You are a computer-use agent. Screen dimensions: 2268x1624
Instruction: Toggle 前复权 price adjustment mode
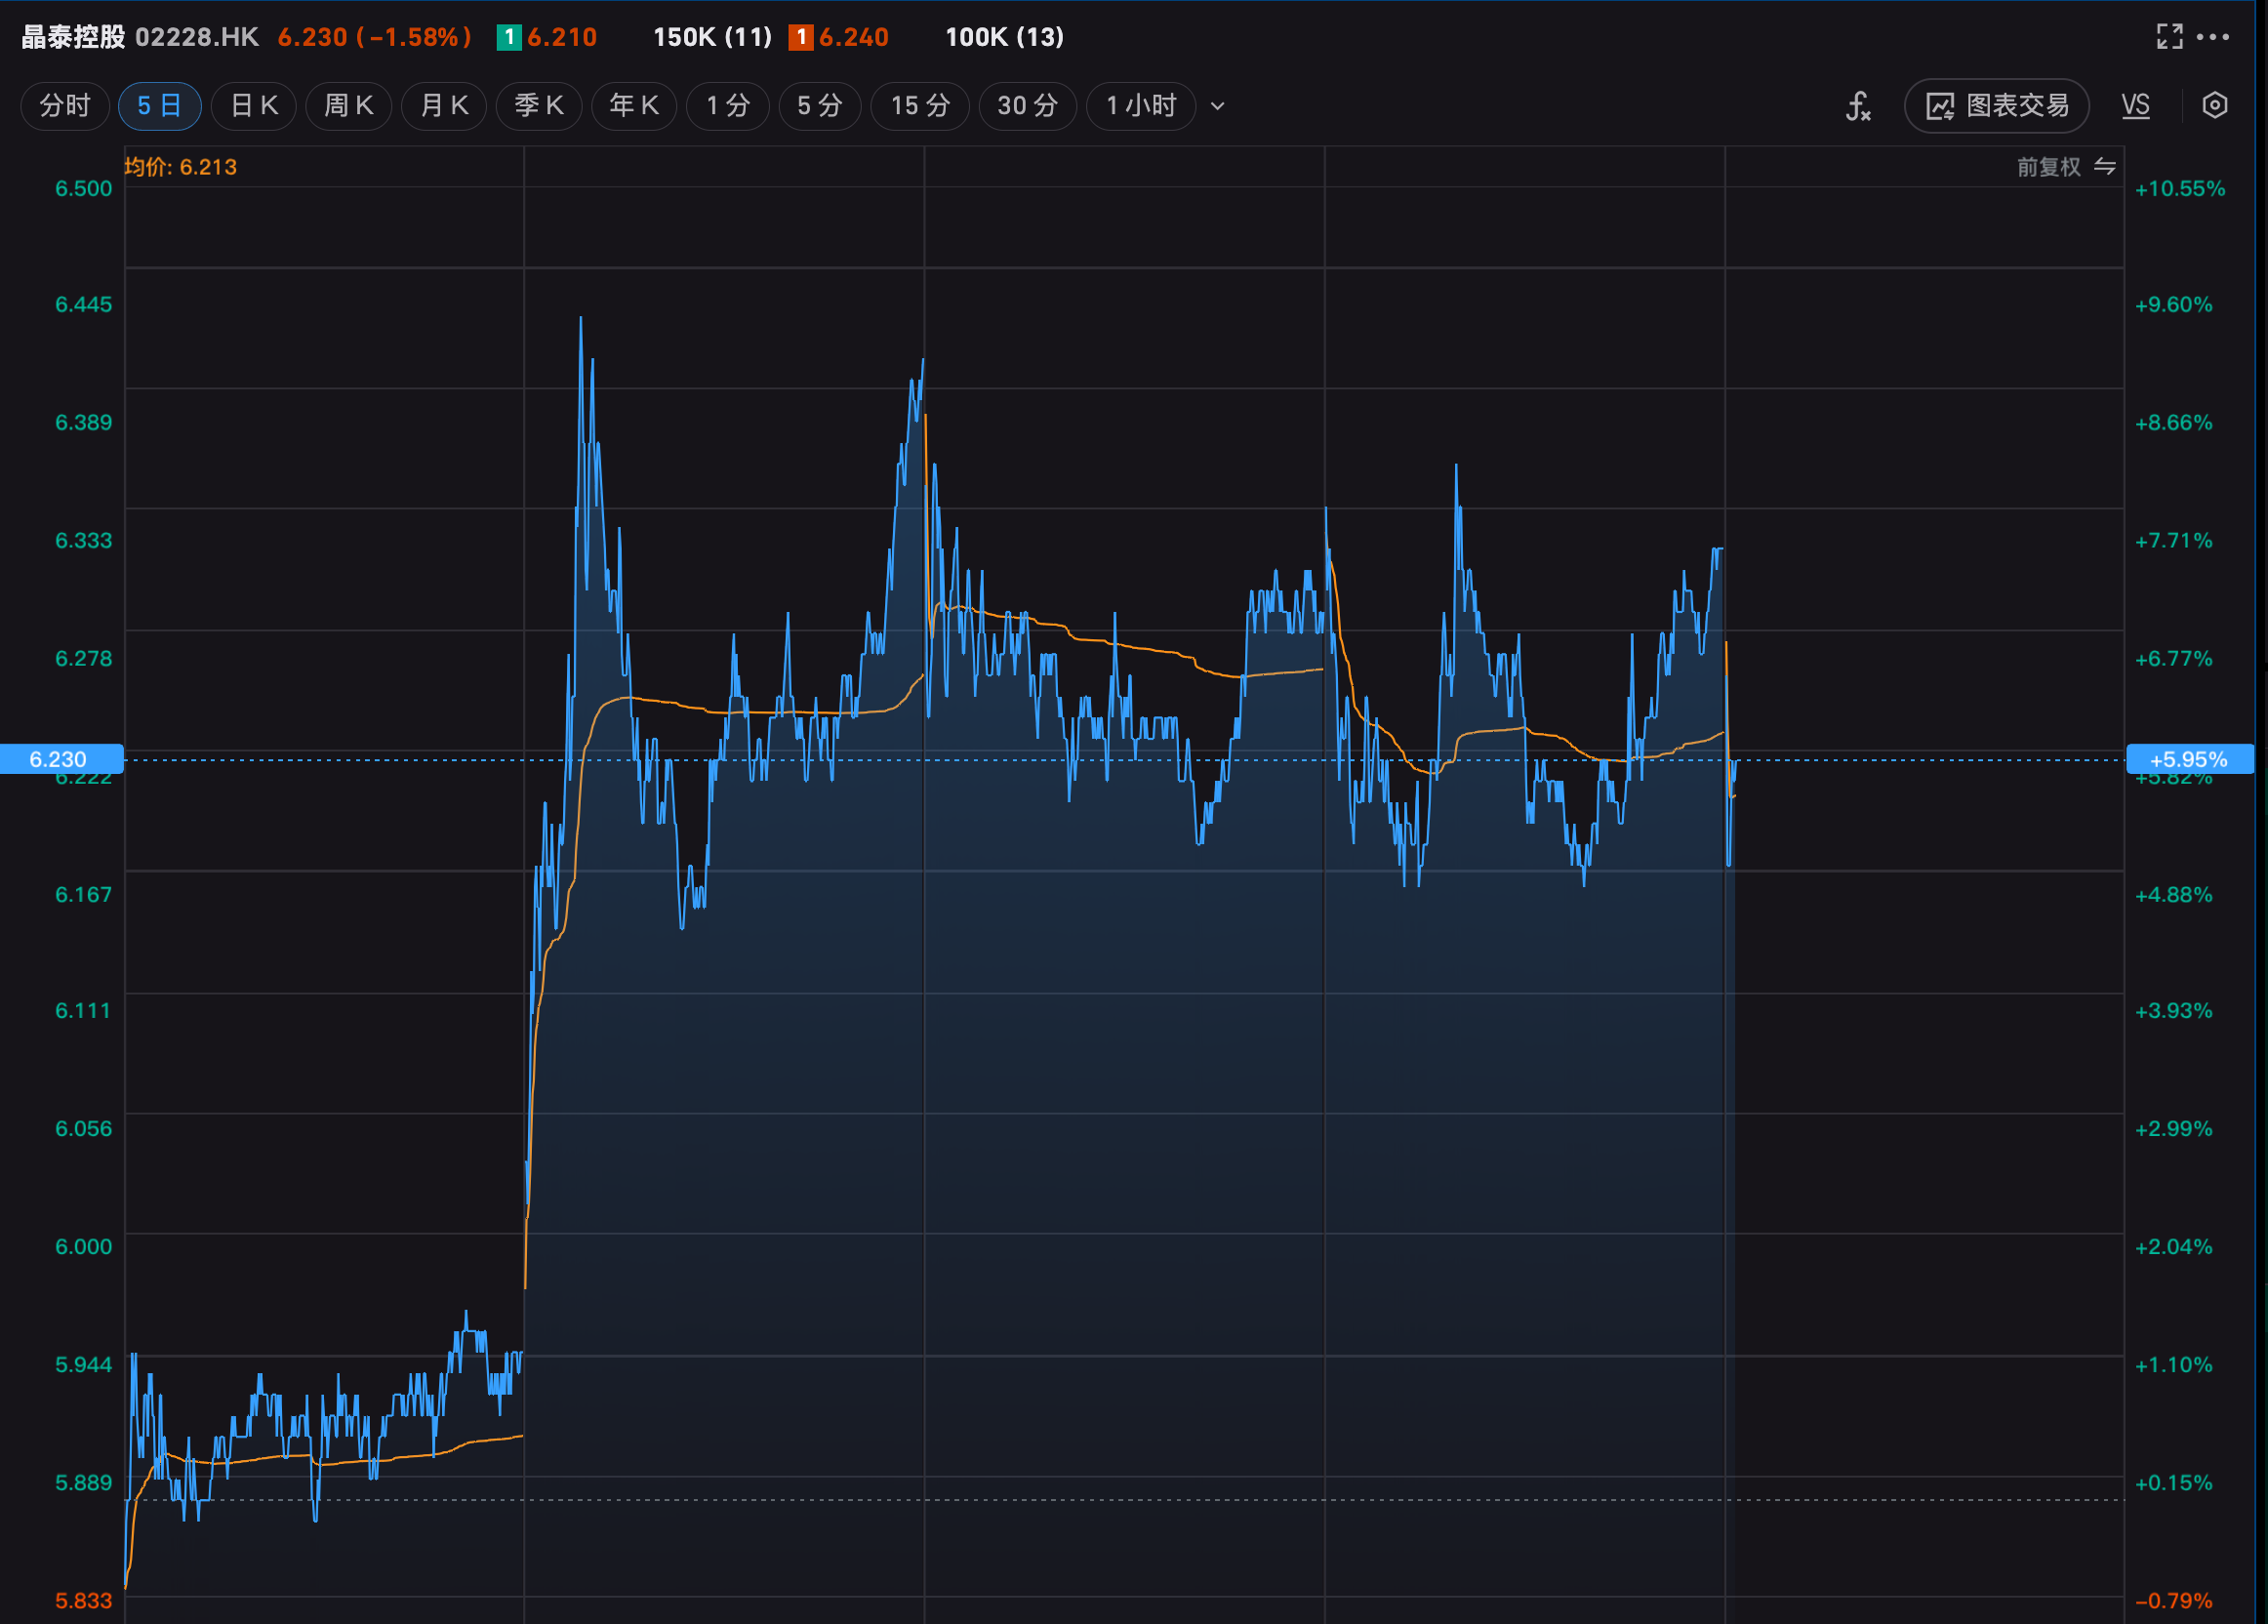[2048, 167]
